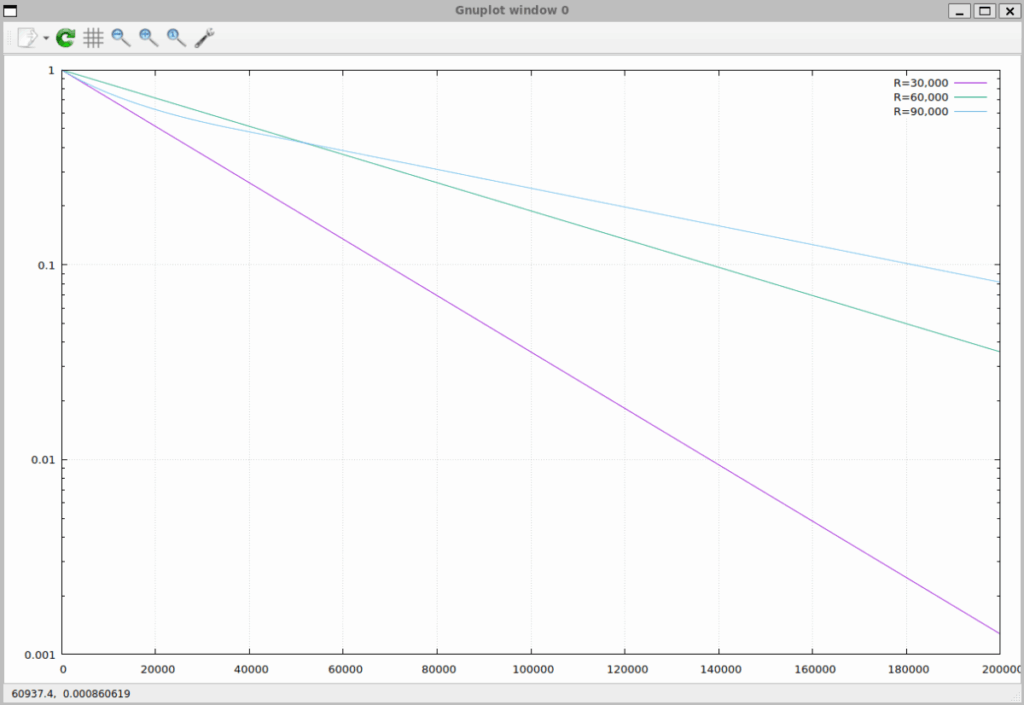Hide the R=60,000 curve via legend label

point(920,97)
